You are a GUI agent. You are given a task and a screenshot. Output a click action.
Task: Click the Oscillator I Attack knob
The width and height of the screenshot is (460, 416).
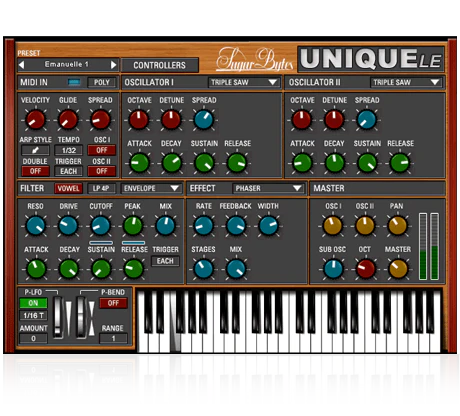click(139, 163)
